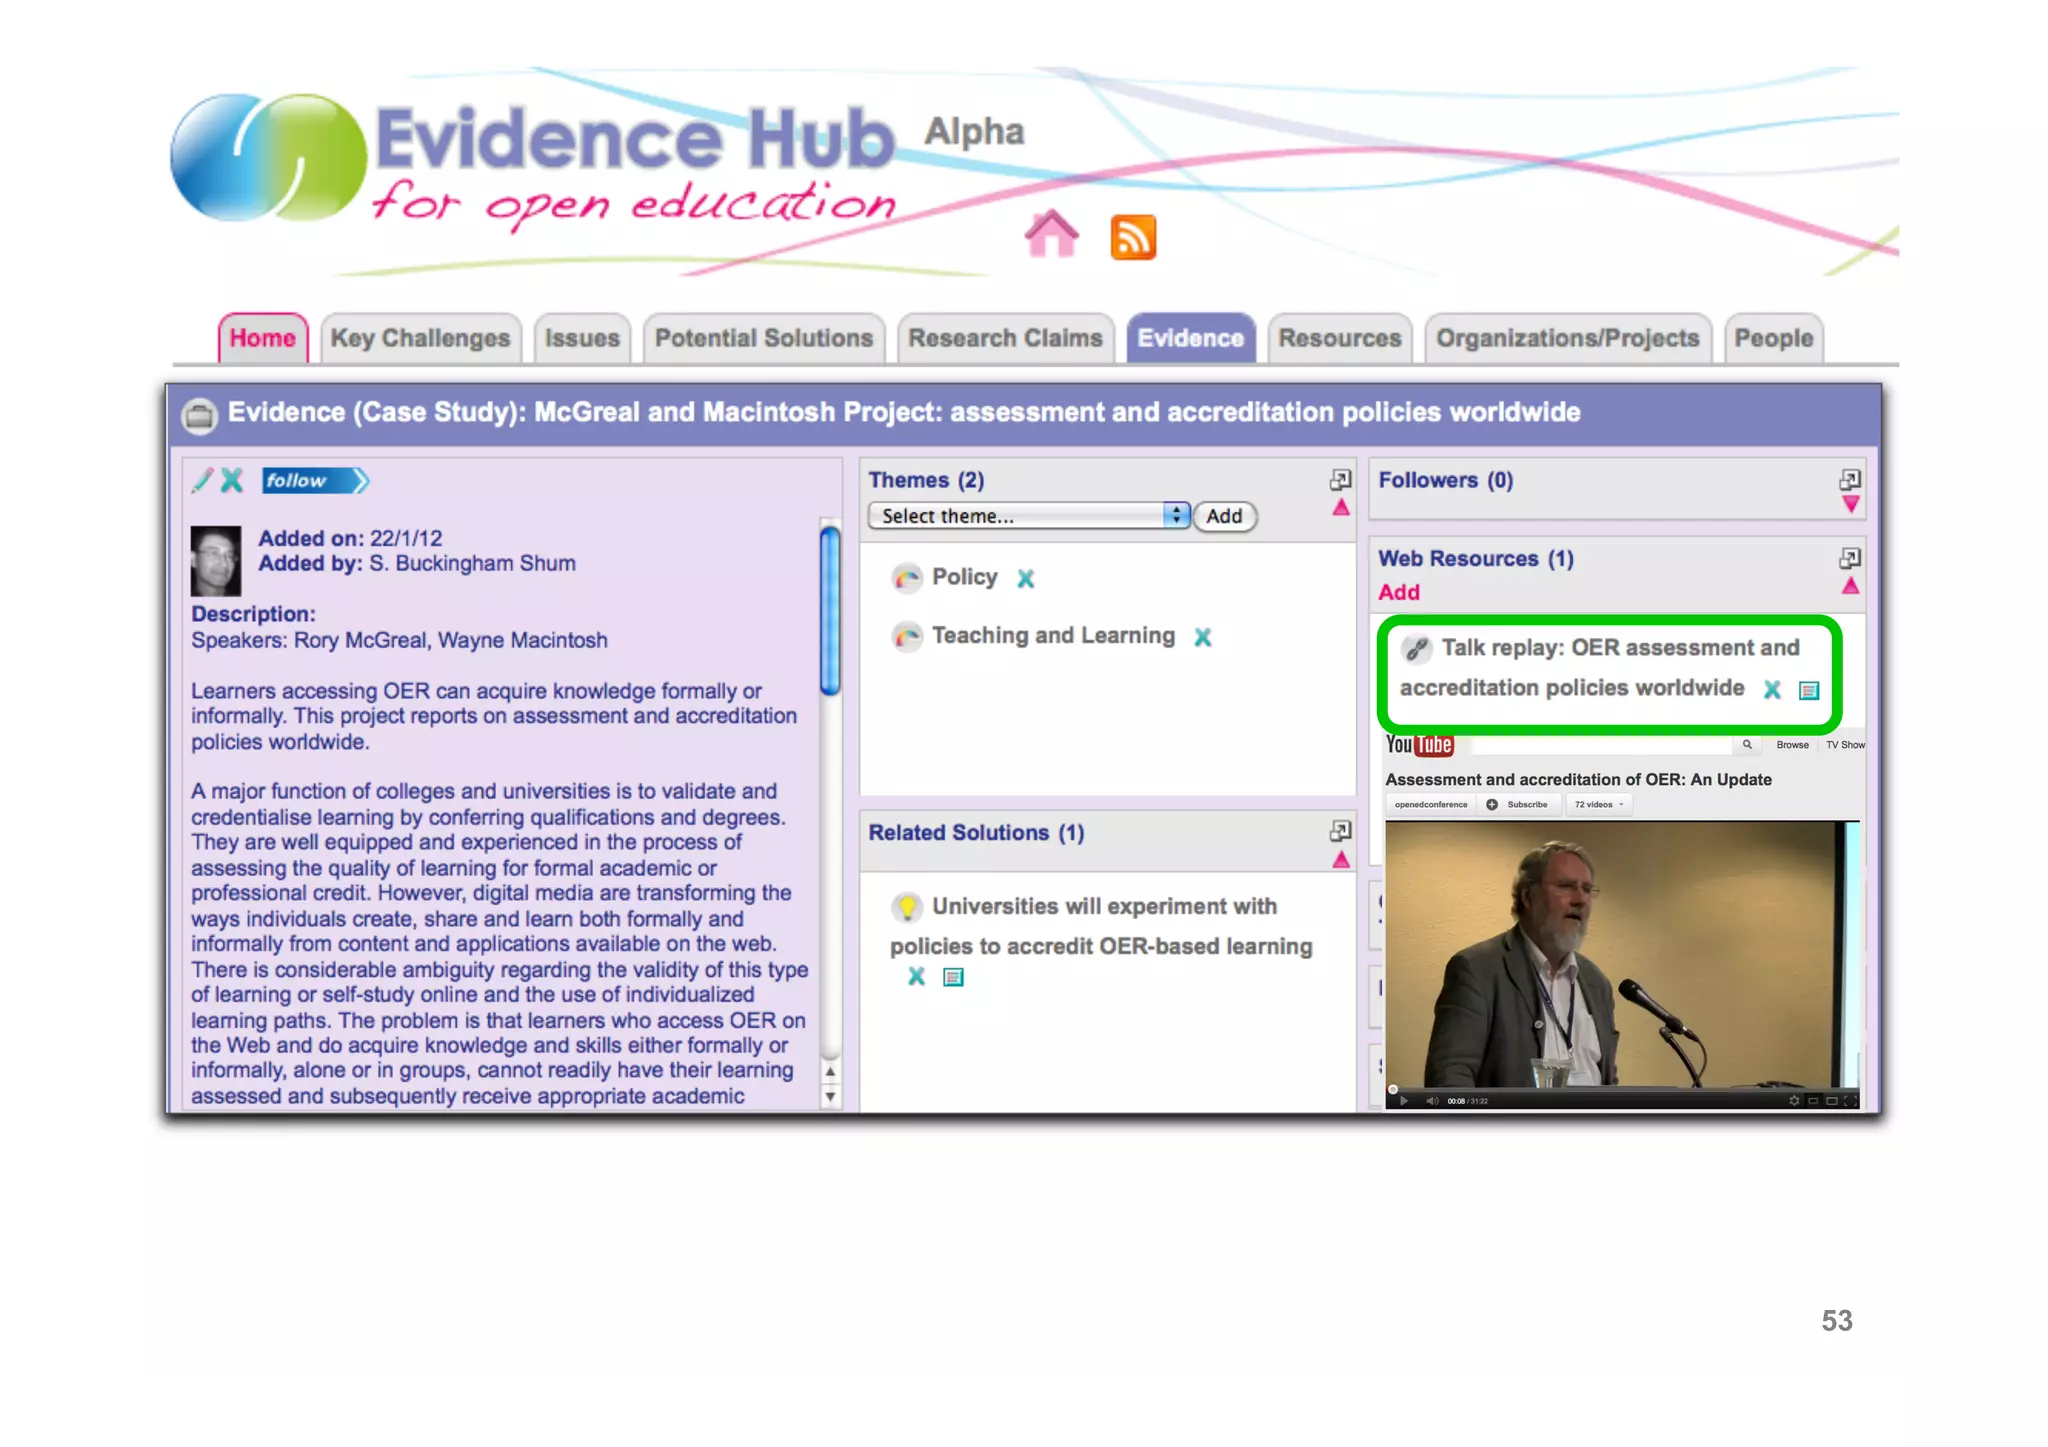2048x1447 pixels.
Task: Open the Research Claims tab
Action: pyautogui.click(x=1004, y=338)
